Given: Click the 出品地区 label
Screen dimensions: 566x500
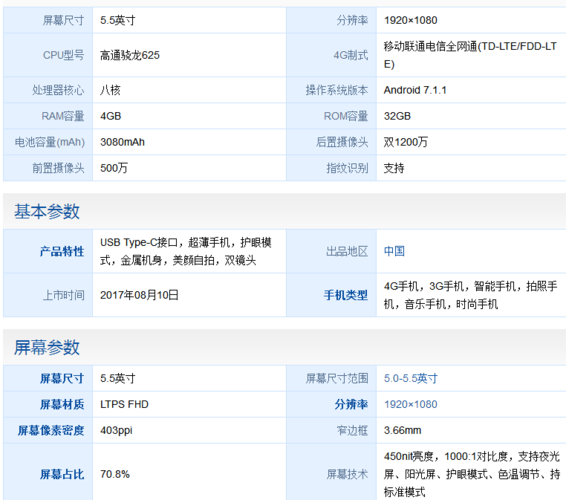Looking at the screenshot, I should 347,251.
